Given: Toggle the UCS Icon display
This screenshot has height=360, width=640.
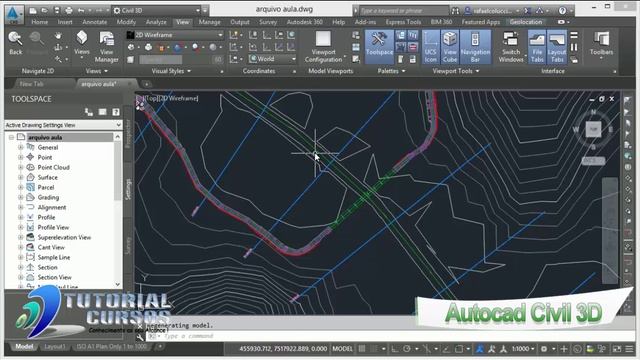Looking at the screenshot, I should pyautogui.click(x=430, y=47).
